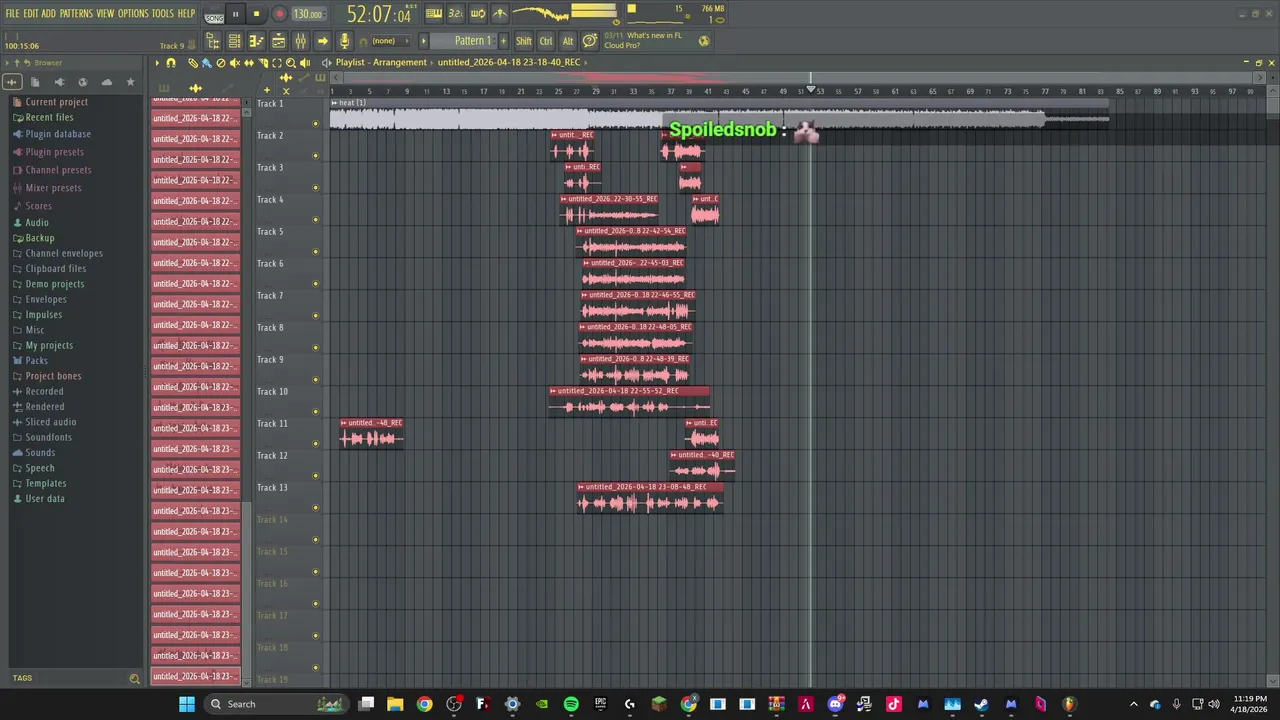Image resolution: width=1280 pixels, height=720 pixels.
Task: Open the Options menu
Action: click(x=133, y=14)
